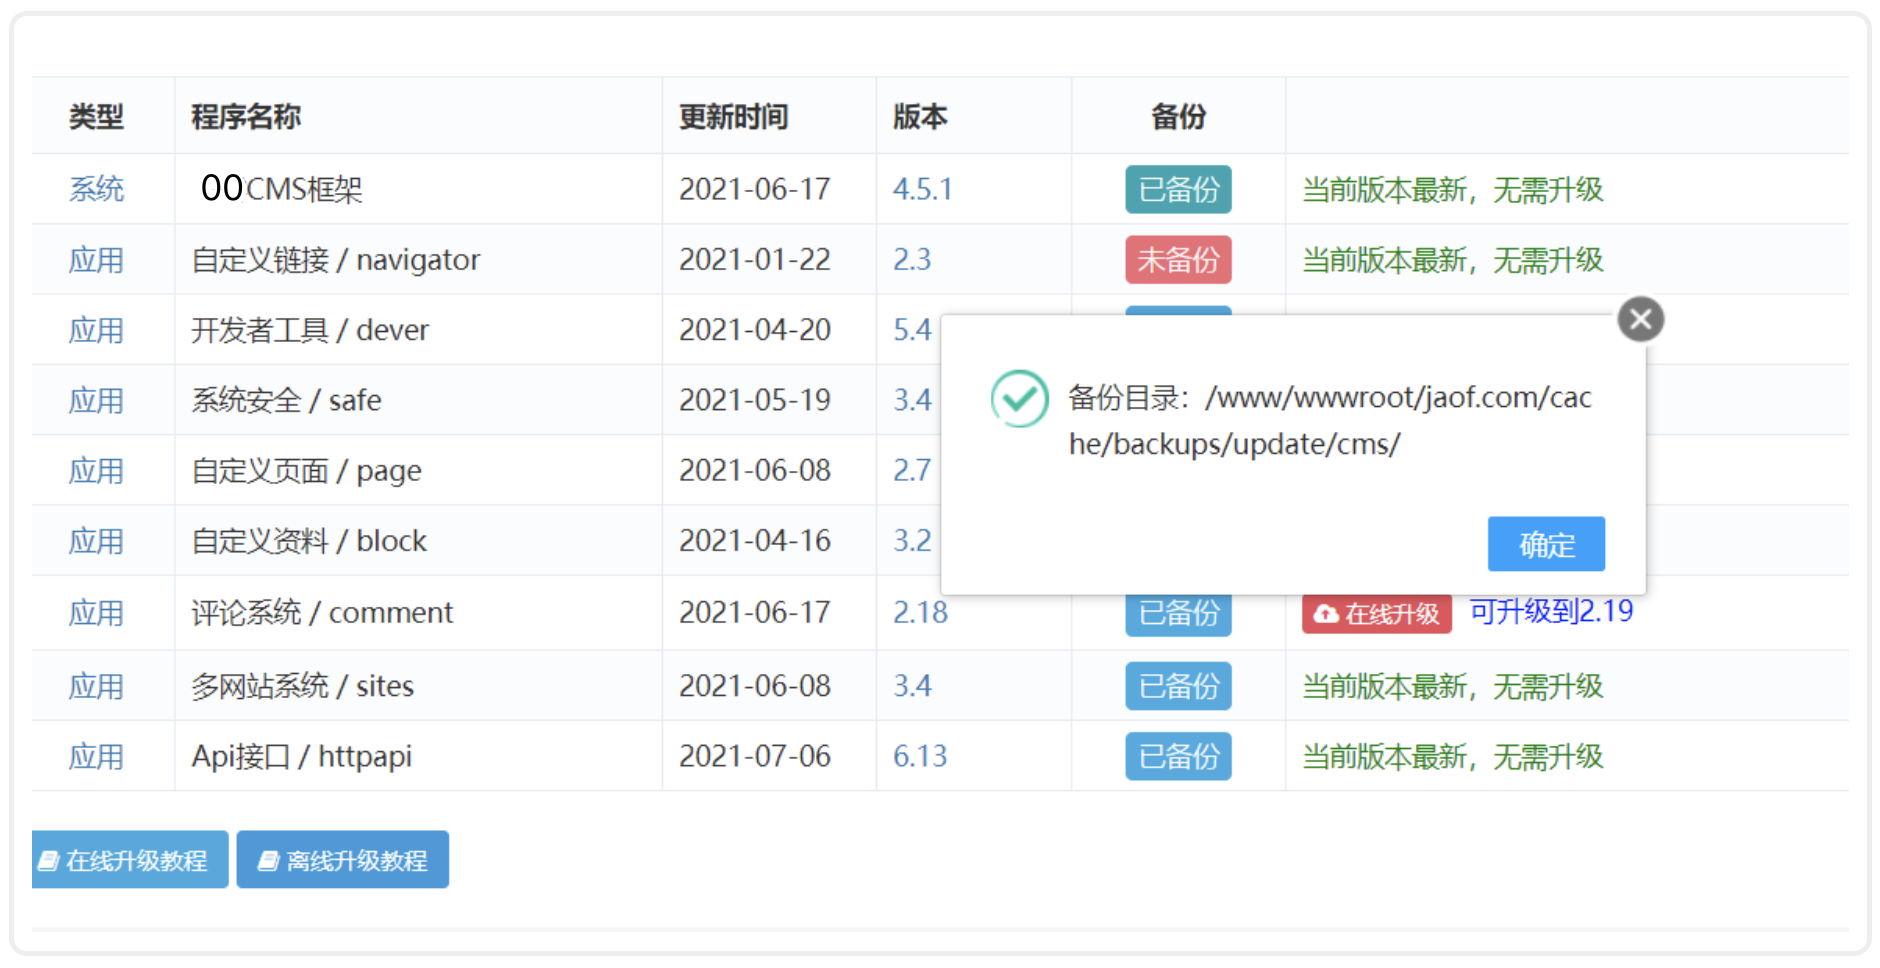Click 未备份 badge for navigator row
Screen dimensions: 1880x968
click(1178, 260)
